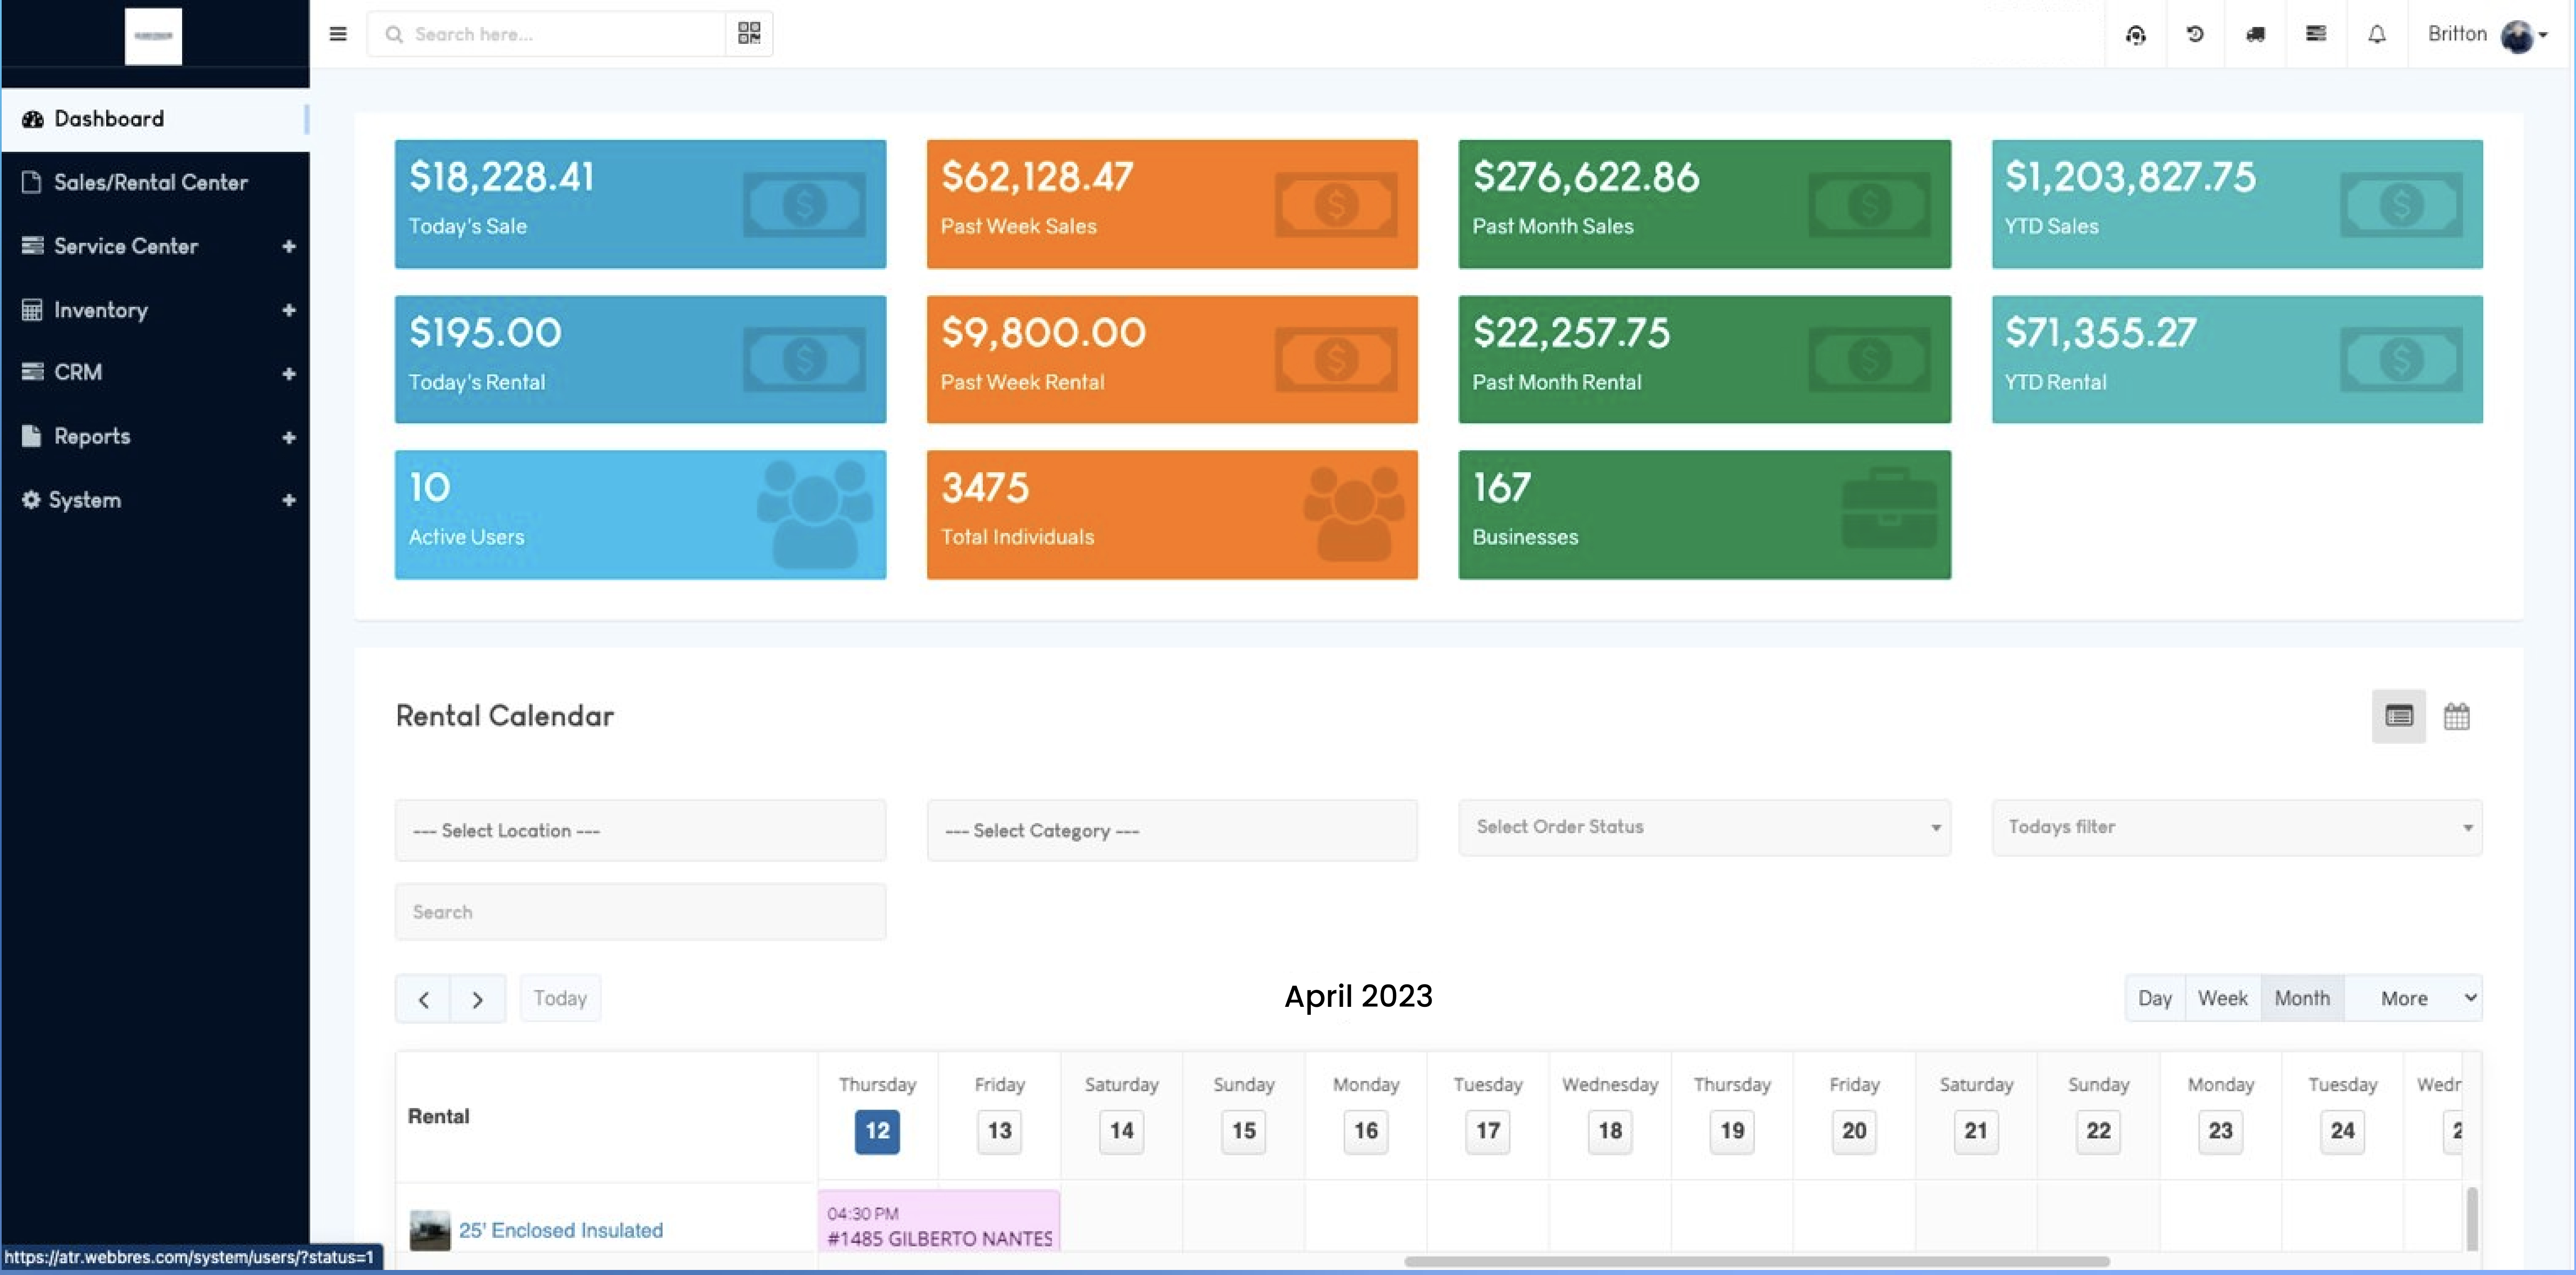Open the Todays filter dropdown
Image resolution: width=2576 pixels, height=1275 pixels.
2237,827
